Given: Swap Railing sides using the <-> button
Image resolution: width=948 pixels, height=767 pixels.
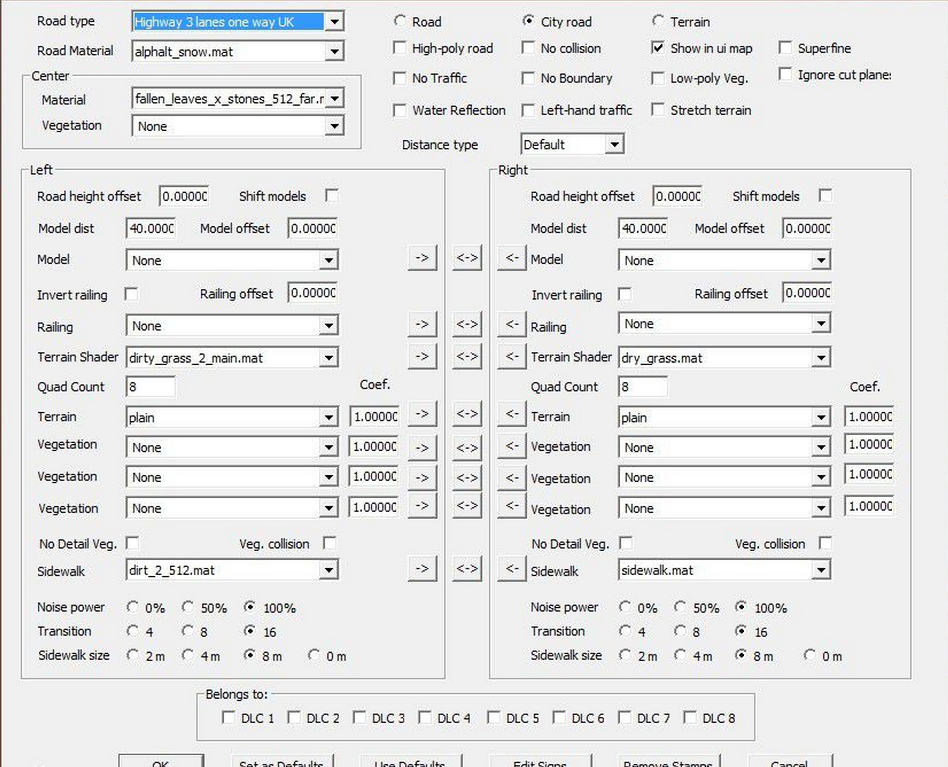Looking at the screenshot, I should [x=467, y=324].
